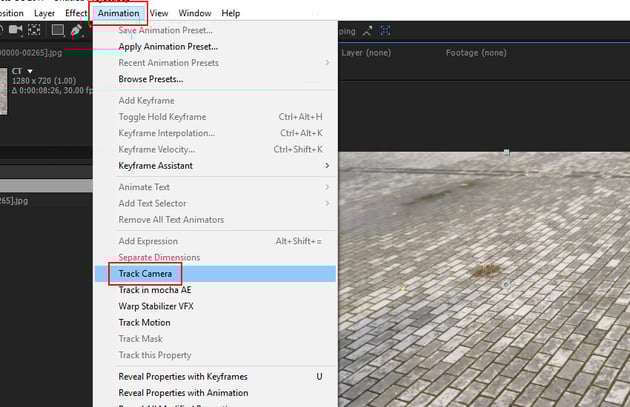Toggle the snap collapsed compositions icon

(x=385, y=31)
